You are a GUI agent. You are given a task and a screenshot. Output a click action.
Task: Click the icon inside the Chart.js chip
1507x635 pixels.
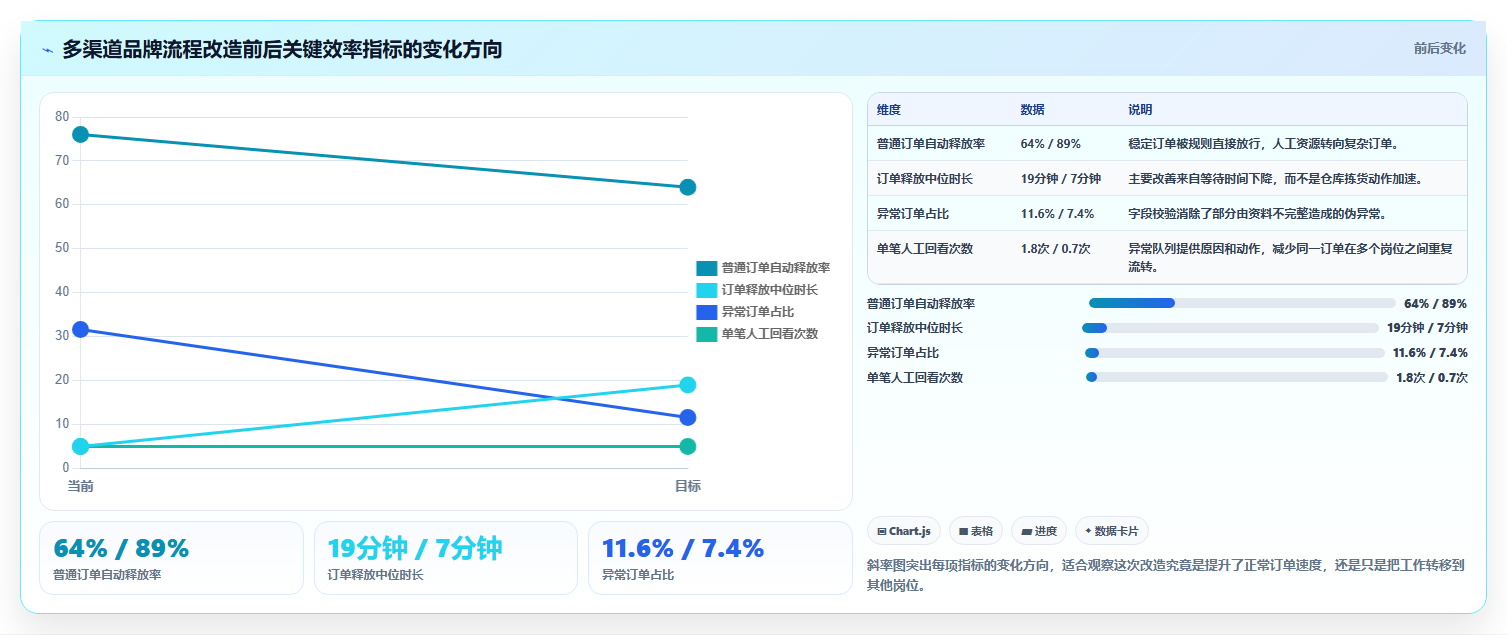pyautogui.click(x=881, y=532)
